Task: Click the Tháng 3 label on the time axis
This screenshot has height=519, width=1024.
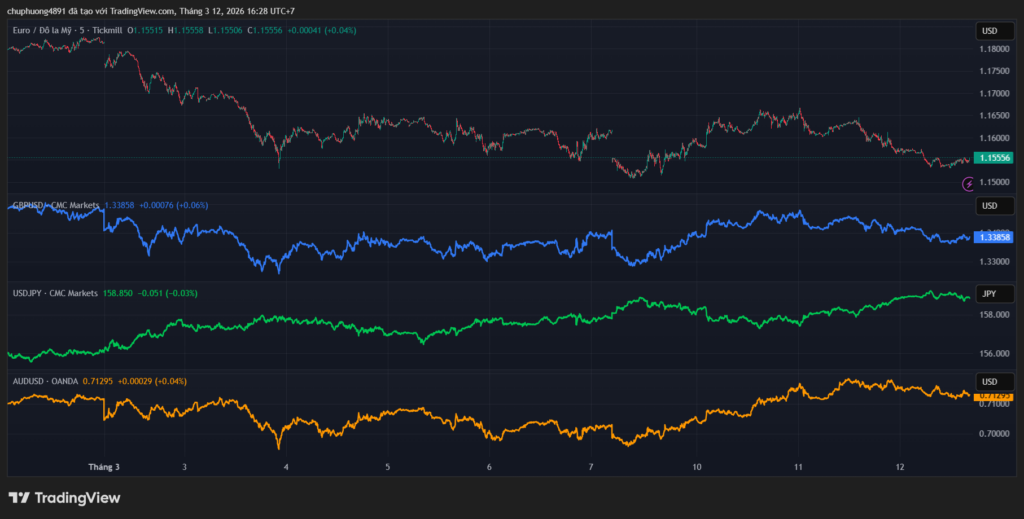Action: [104, 467]
